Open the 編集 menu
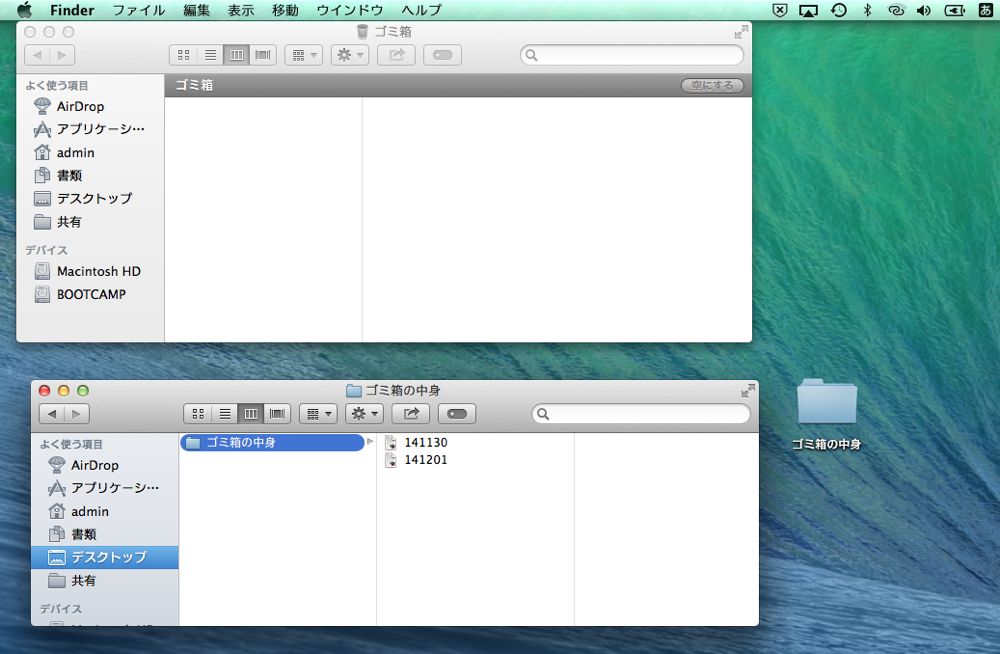Viewport: 1000px width, 654px height. [196, 10]
